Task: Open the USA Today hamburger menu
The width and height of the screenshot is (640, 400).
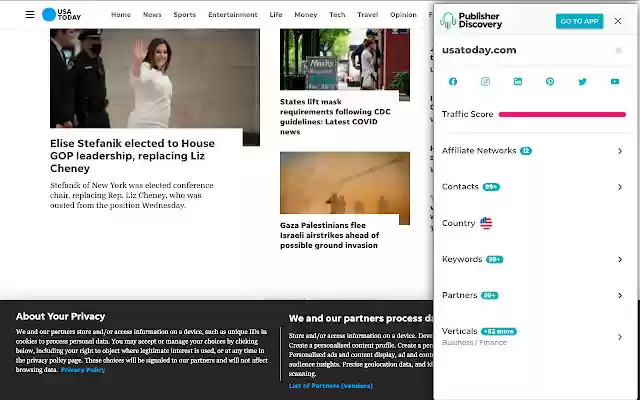Action: coord(30,15)
